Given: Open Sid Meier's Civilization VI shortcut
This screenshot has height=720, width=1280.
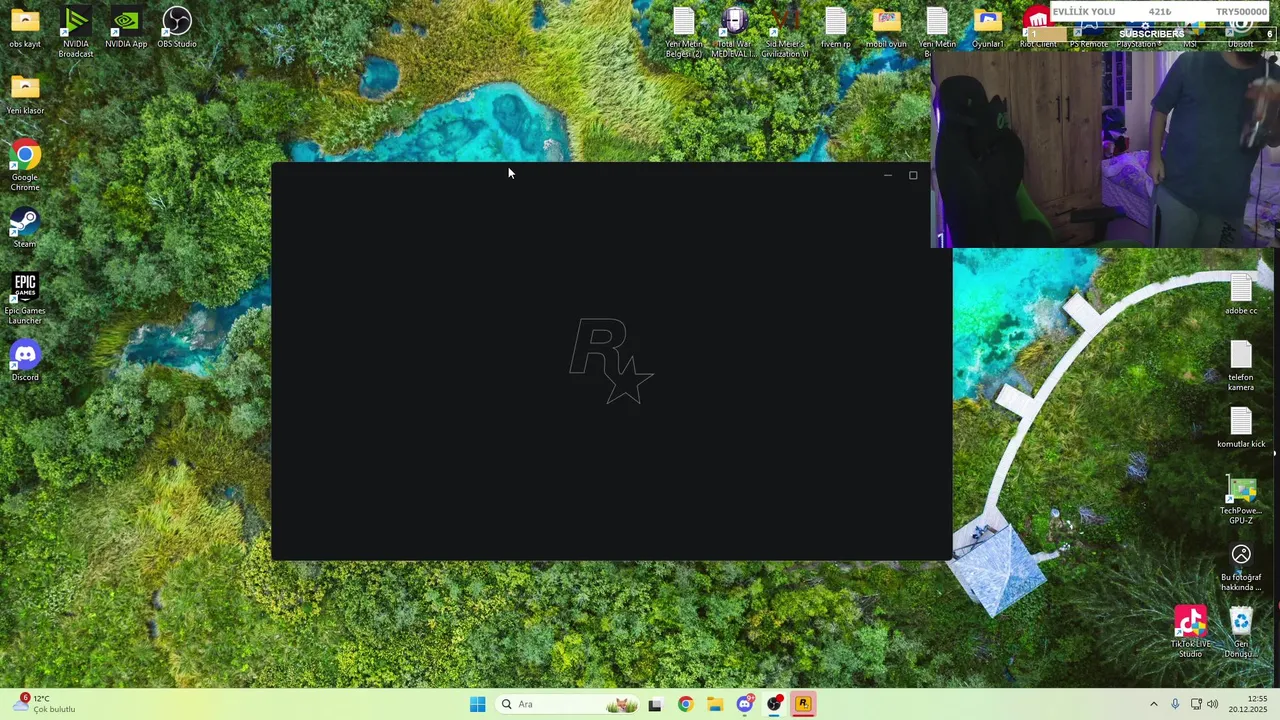Looking at the screenshot, I should (785, 32).
